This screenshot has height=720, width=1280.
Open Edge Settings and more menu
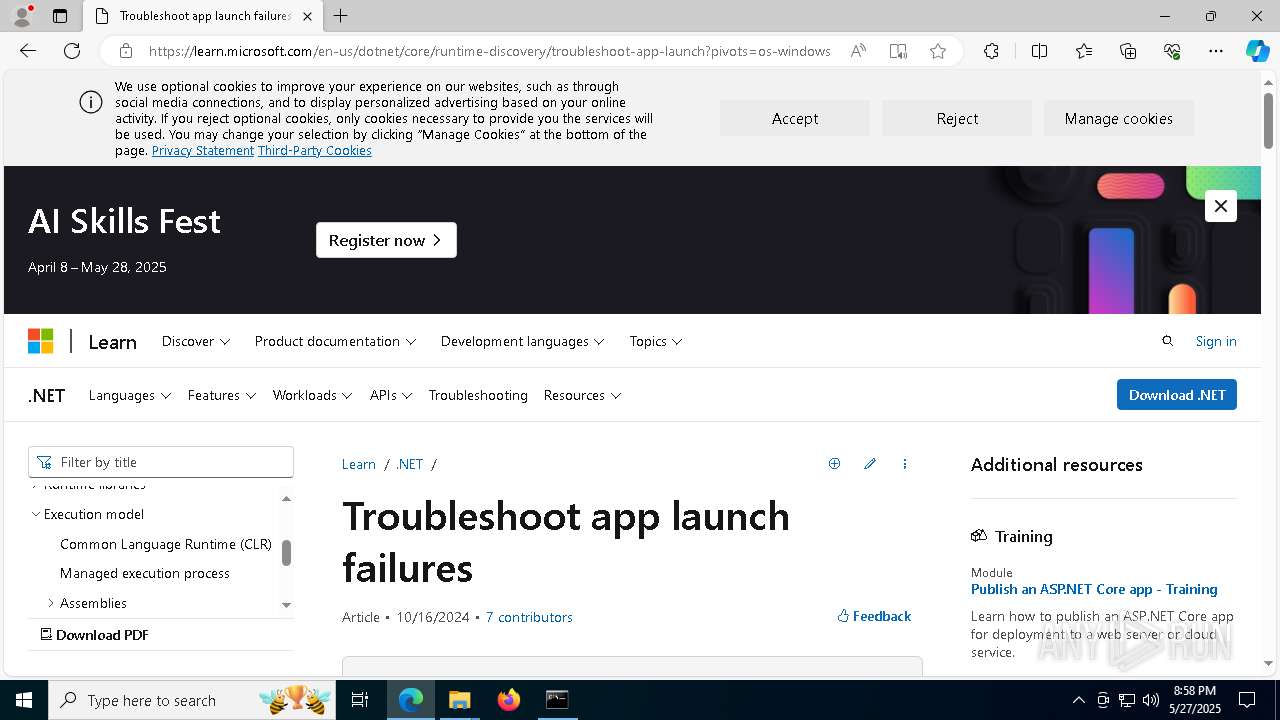coord(1216,51)
